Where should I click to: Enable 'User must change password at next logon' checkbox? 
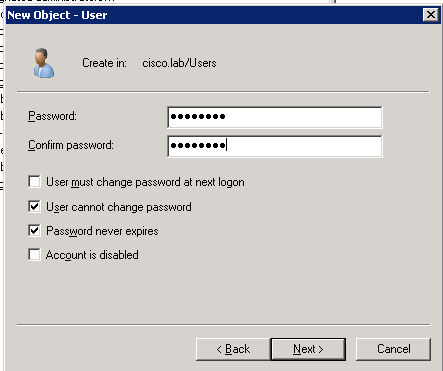click(34, 182)
